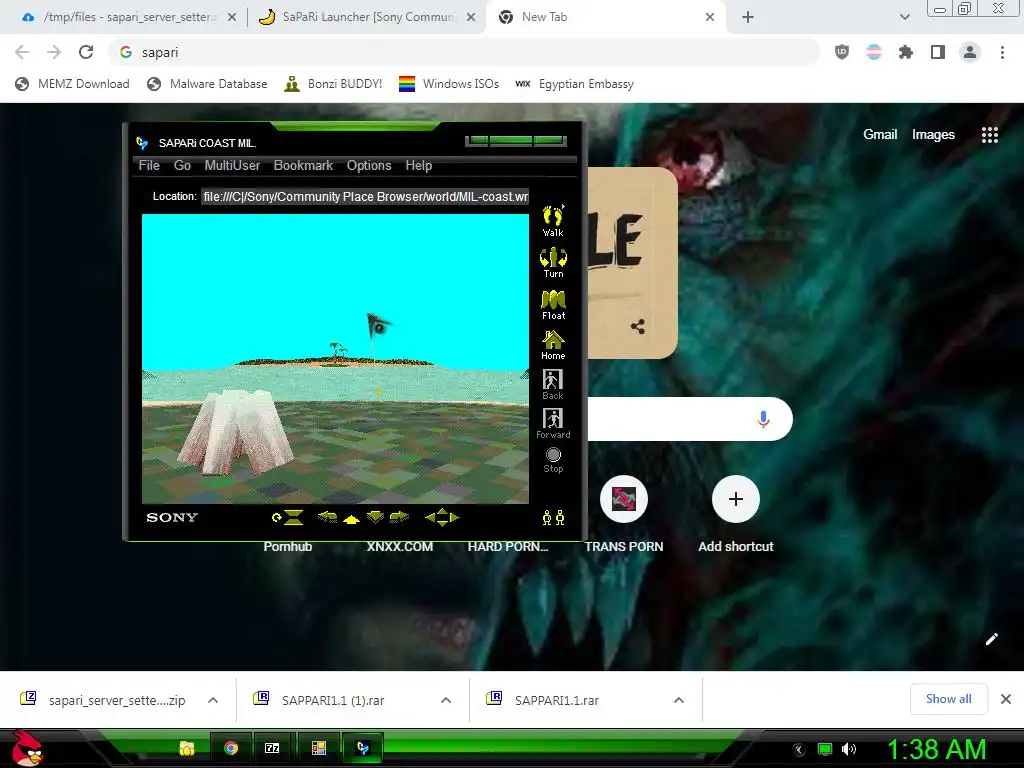Switch to the SaPaRi Launcher tab
The image size is (1024, 768).
[367, 17]
